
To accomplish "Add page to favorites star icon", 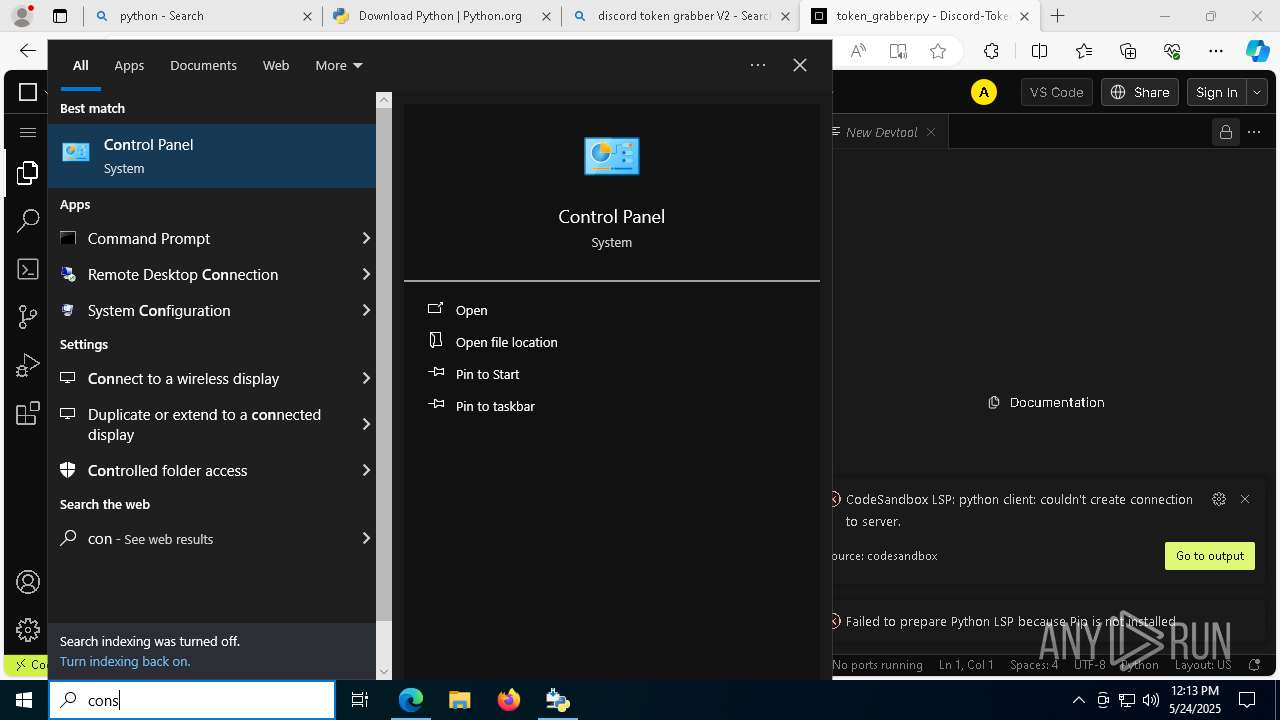I will 938,51.
